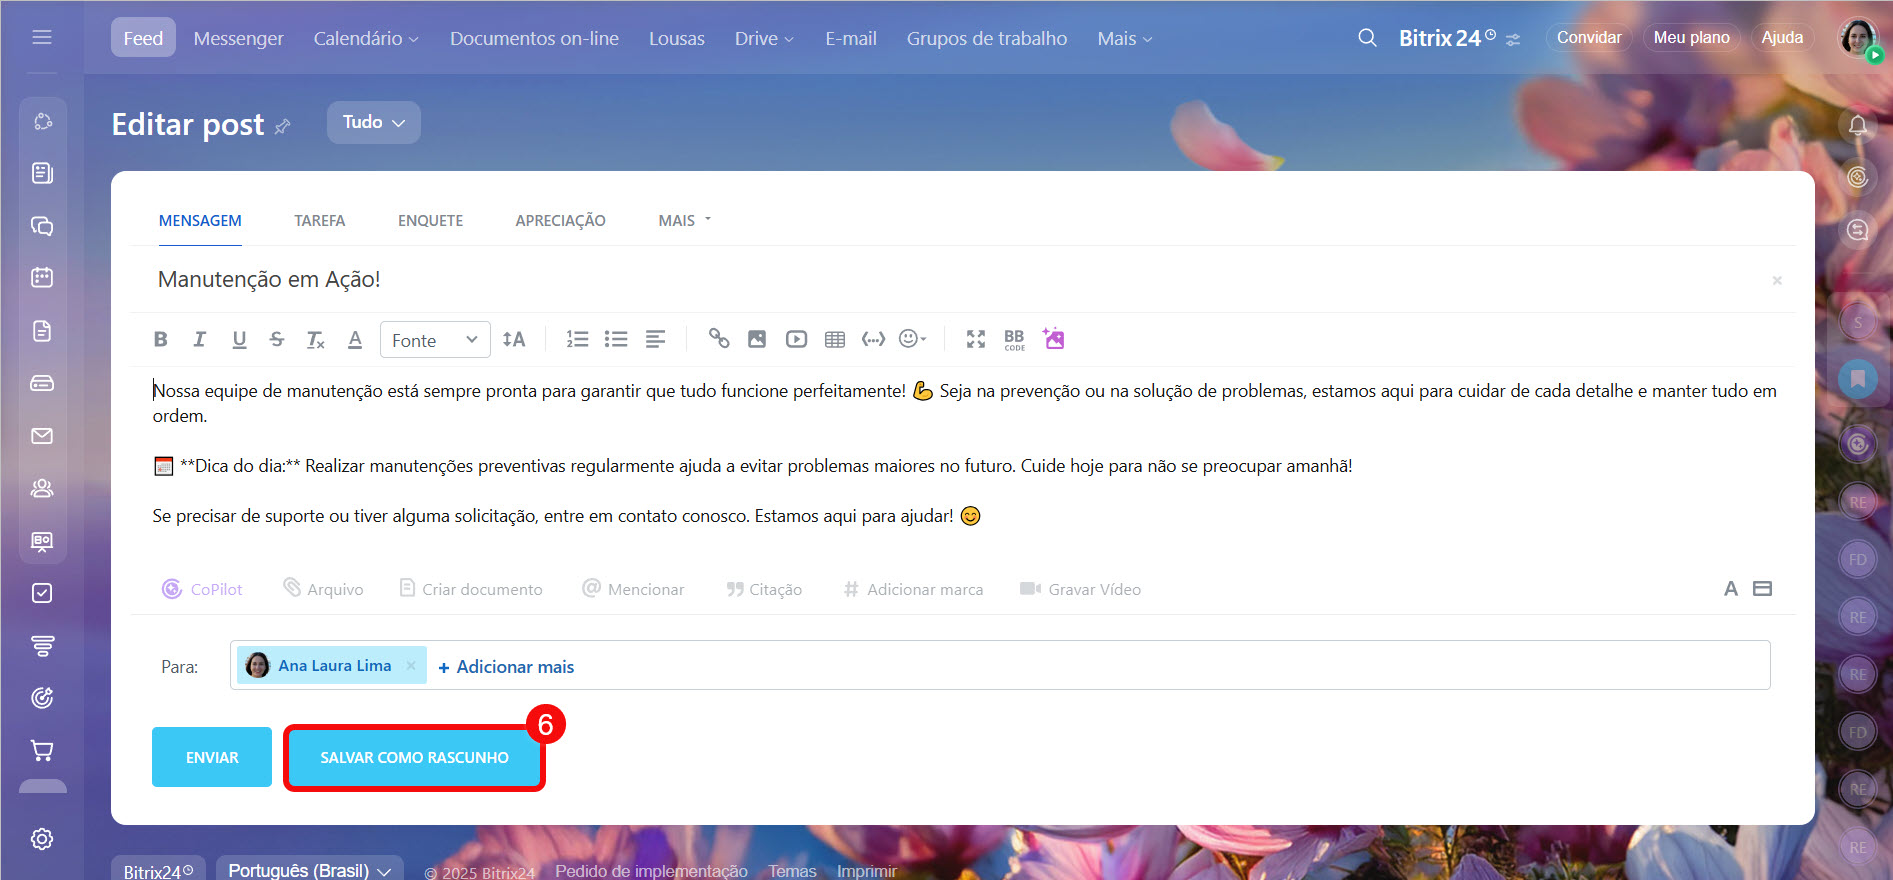The width and height of the screenshot is (1893, 880).
Task: Toggle bold text formatting
Action: [x=160, y=340]
